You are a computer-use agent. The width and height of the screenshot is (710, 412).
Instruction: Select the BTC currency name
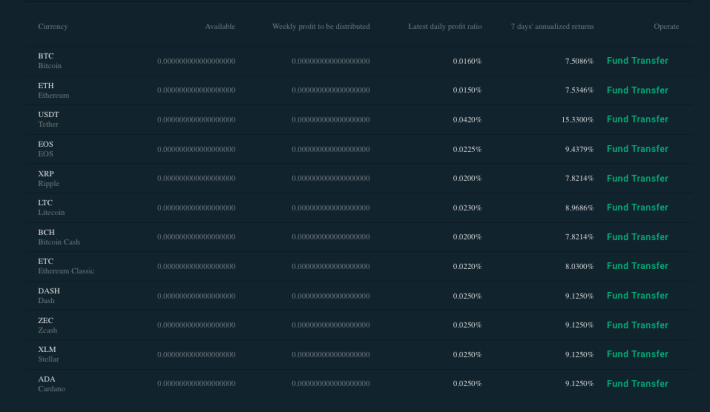point(46,56)
